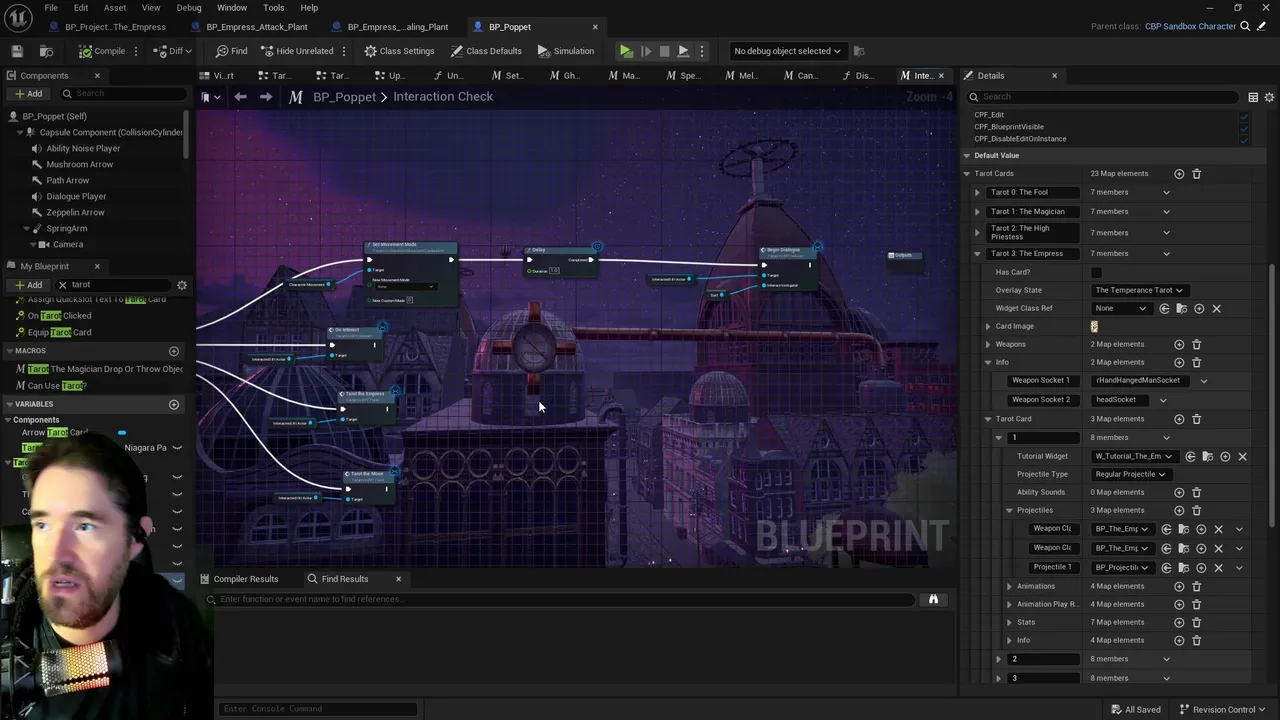Click BP_Poppet in the graph breadcrumb
This screenshot has width=1280, height=720.
pos(344,97)
